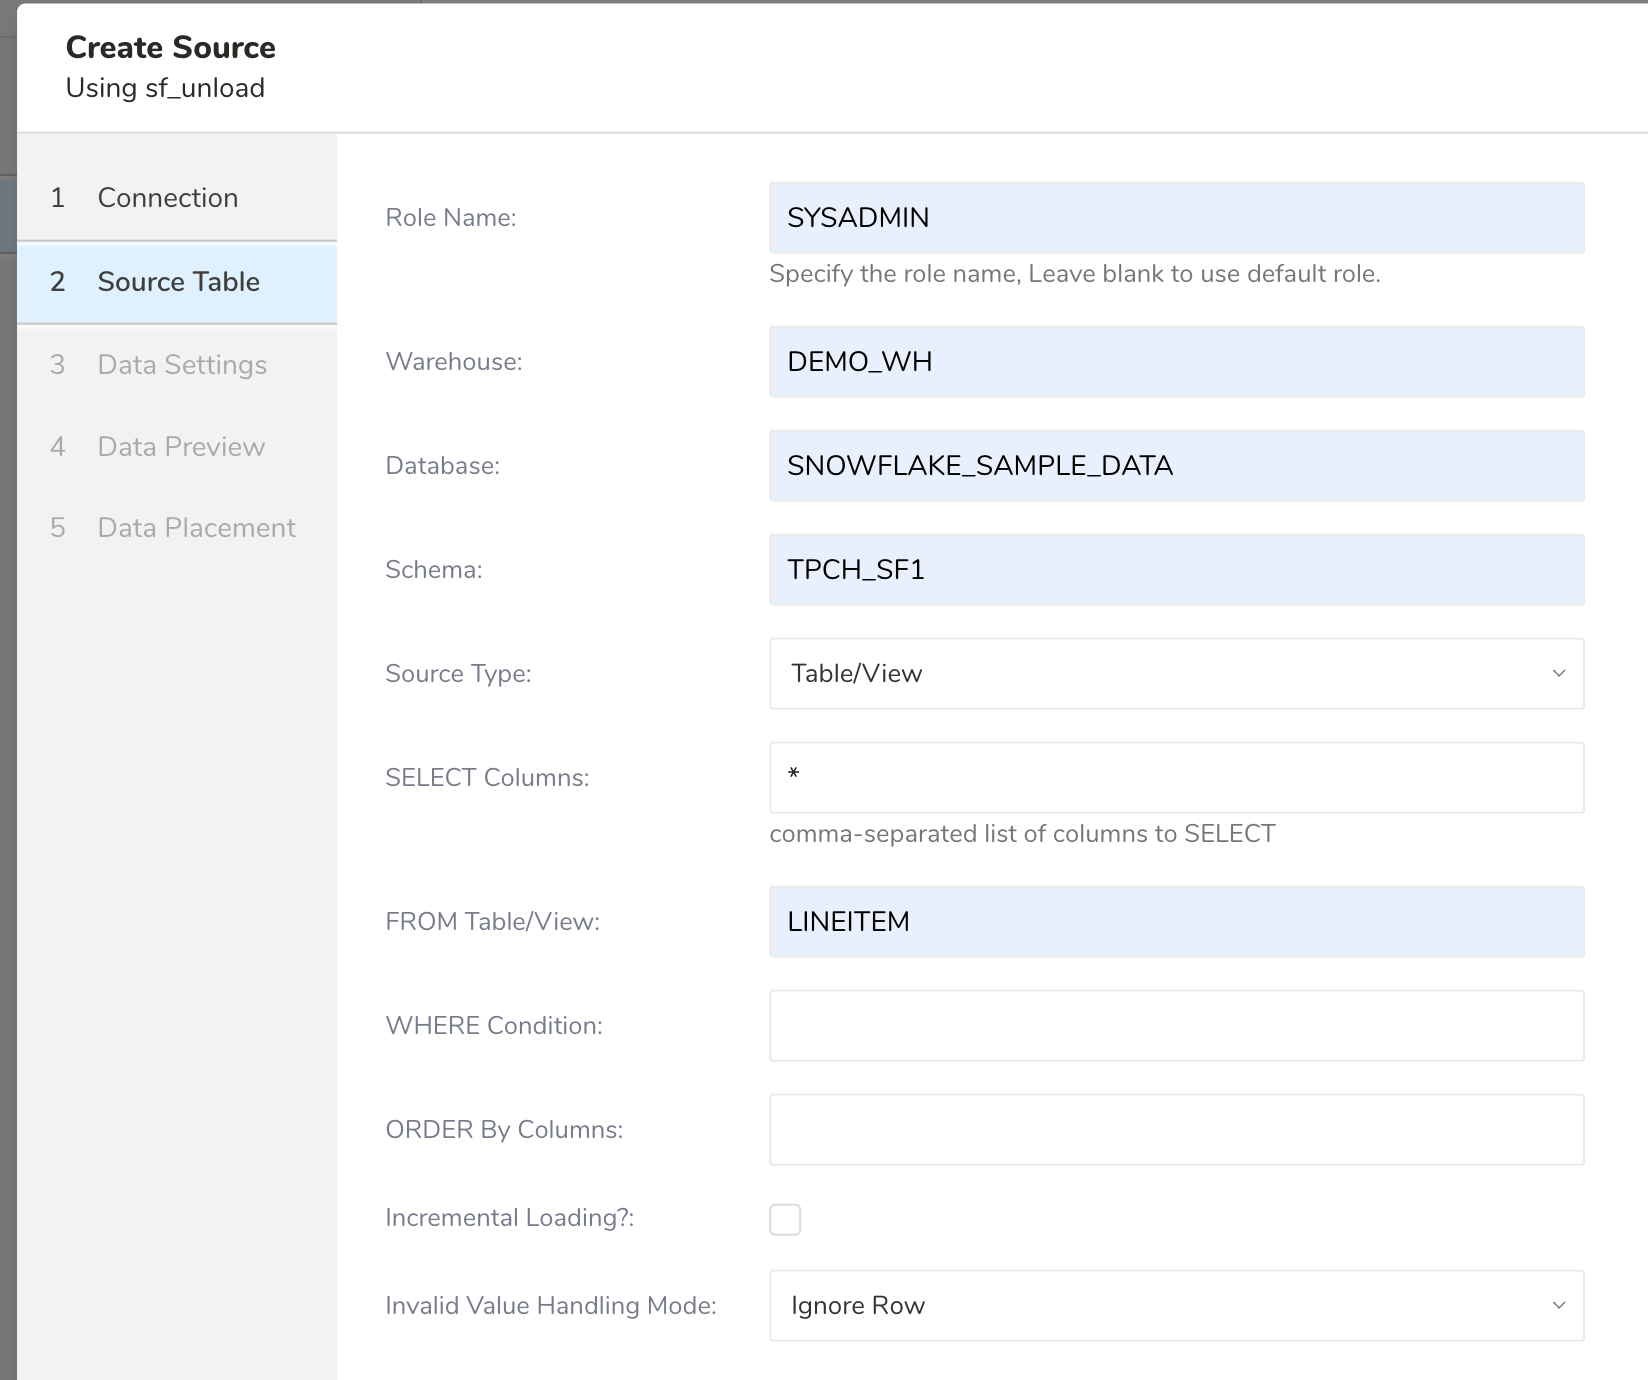Go to Data Settings step
Screen dimensions: 1648x1380
pos(182,365)
